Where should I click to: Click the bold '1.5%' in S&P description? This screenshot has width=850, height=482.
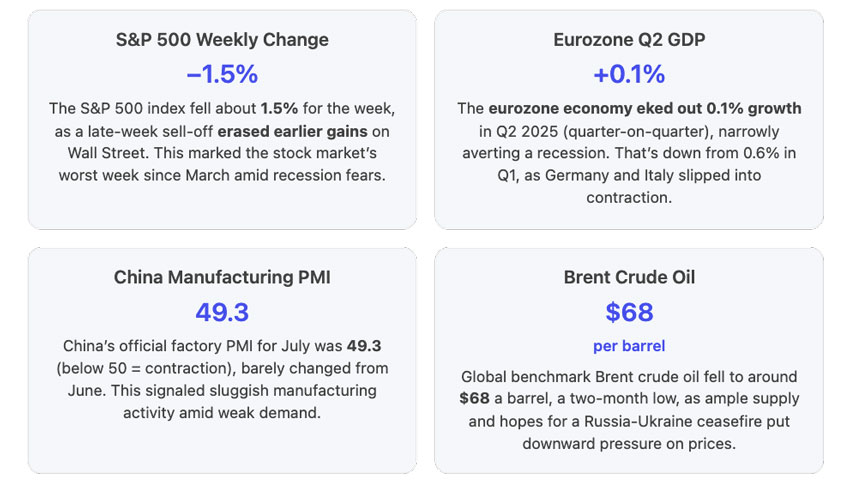(x=277, y=107)
